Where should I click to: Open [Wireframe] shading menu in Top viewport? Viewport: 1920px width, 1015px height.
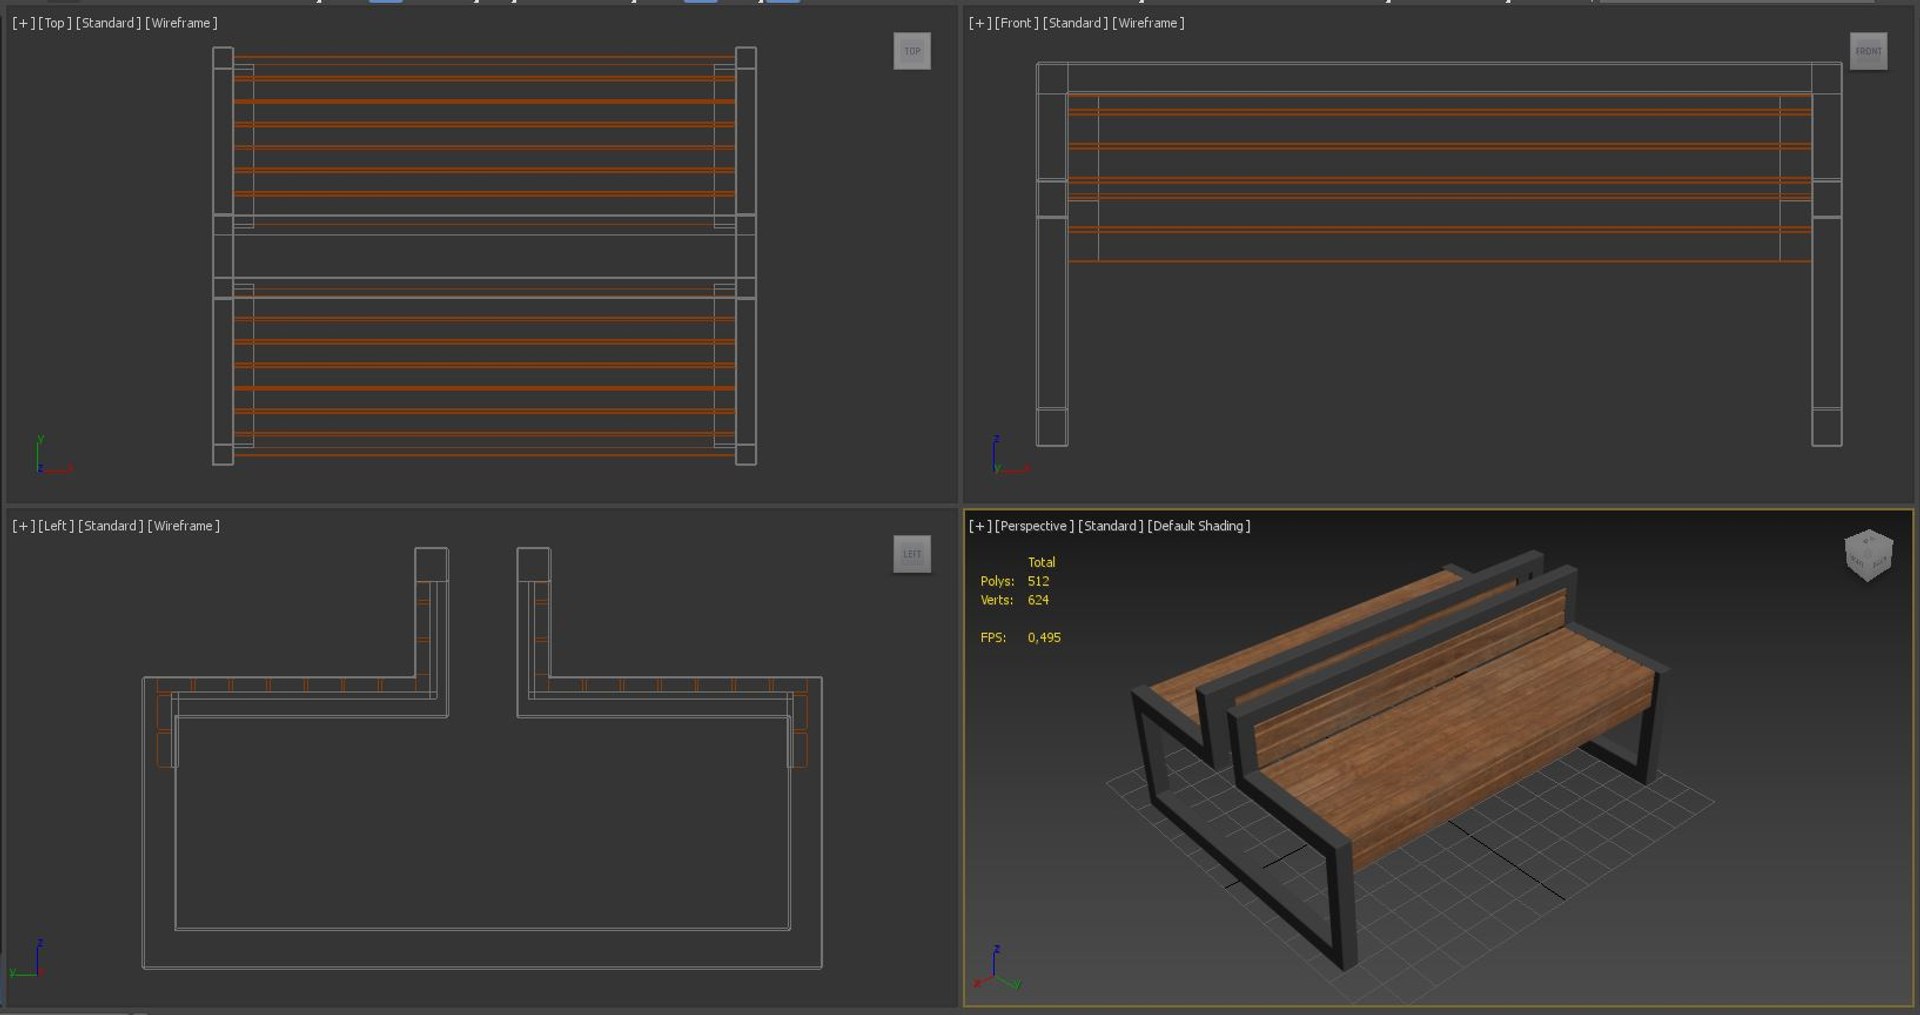click(181, 23)
